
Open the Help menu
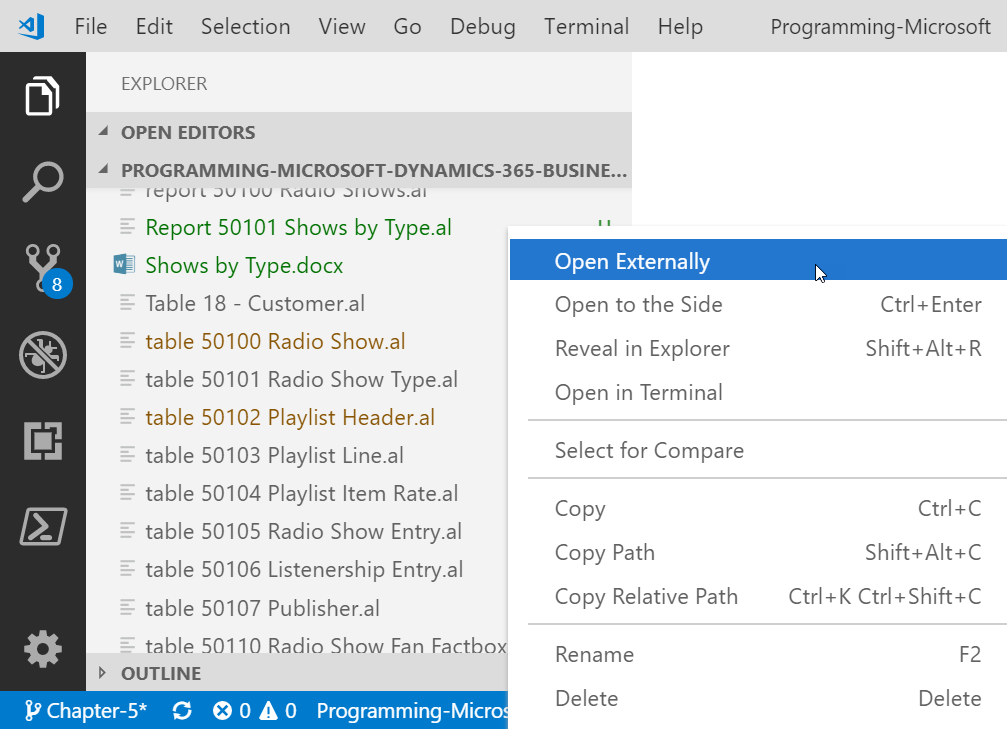coord(680,26)
